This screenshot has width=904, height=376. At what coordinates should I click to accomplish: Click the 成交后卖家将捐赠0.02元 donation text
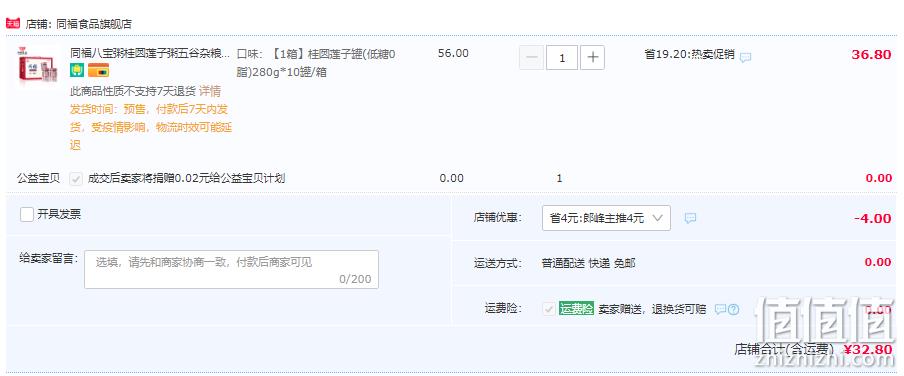point(187,178)
